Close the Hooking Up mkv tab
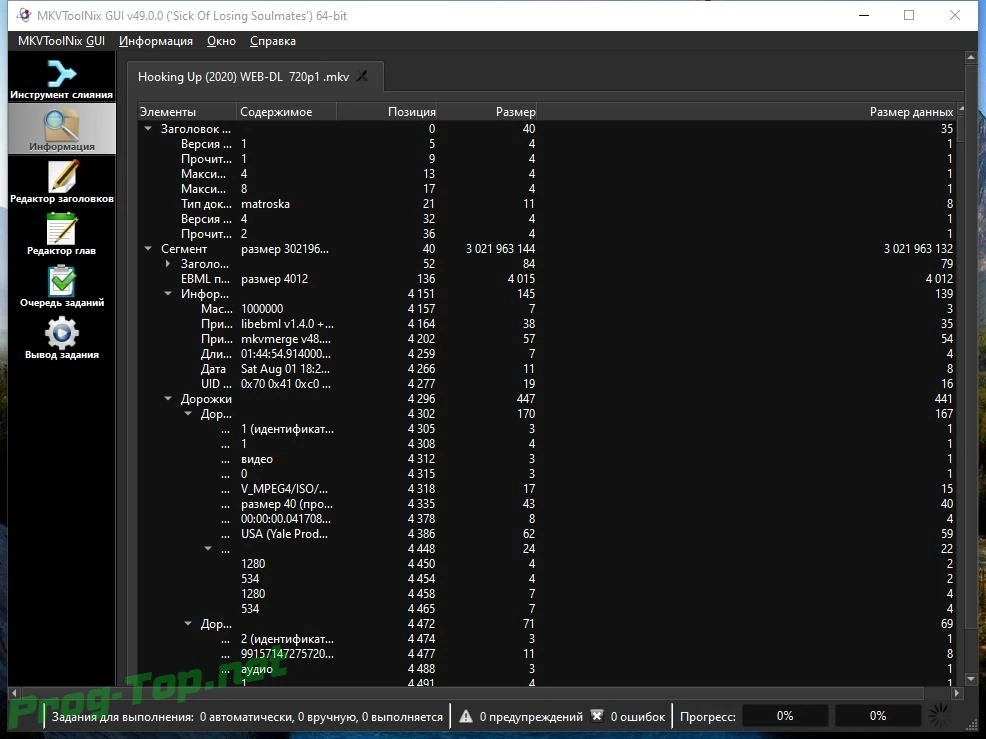This screenshot has width=986, height=739. point(363,76)
